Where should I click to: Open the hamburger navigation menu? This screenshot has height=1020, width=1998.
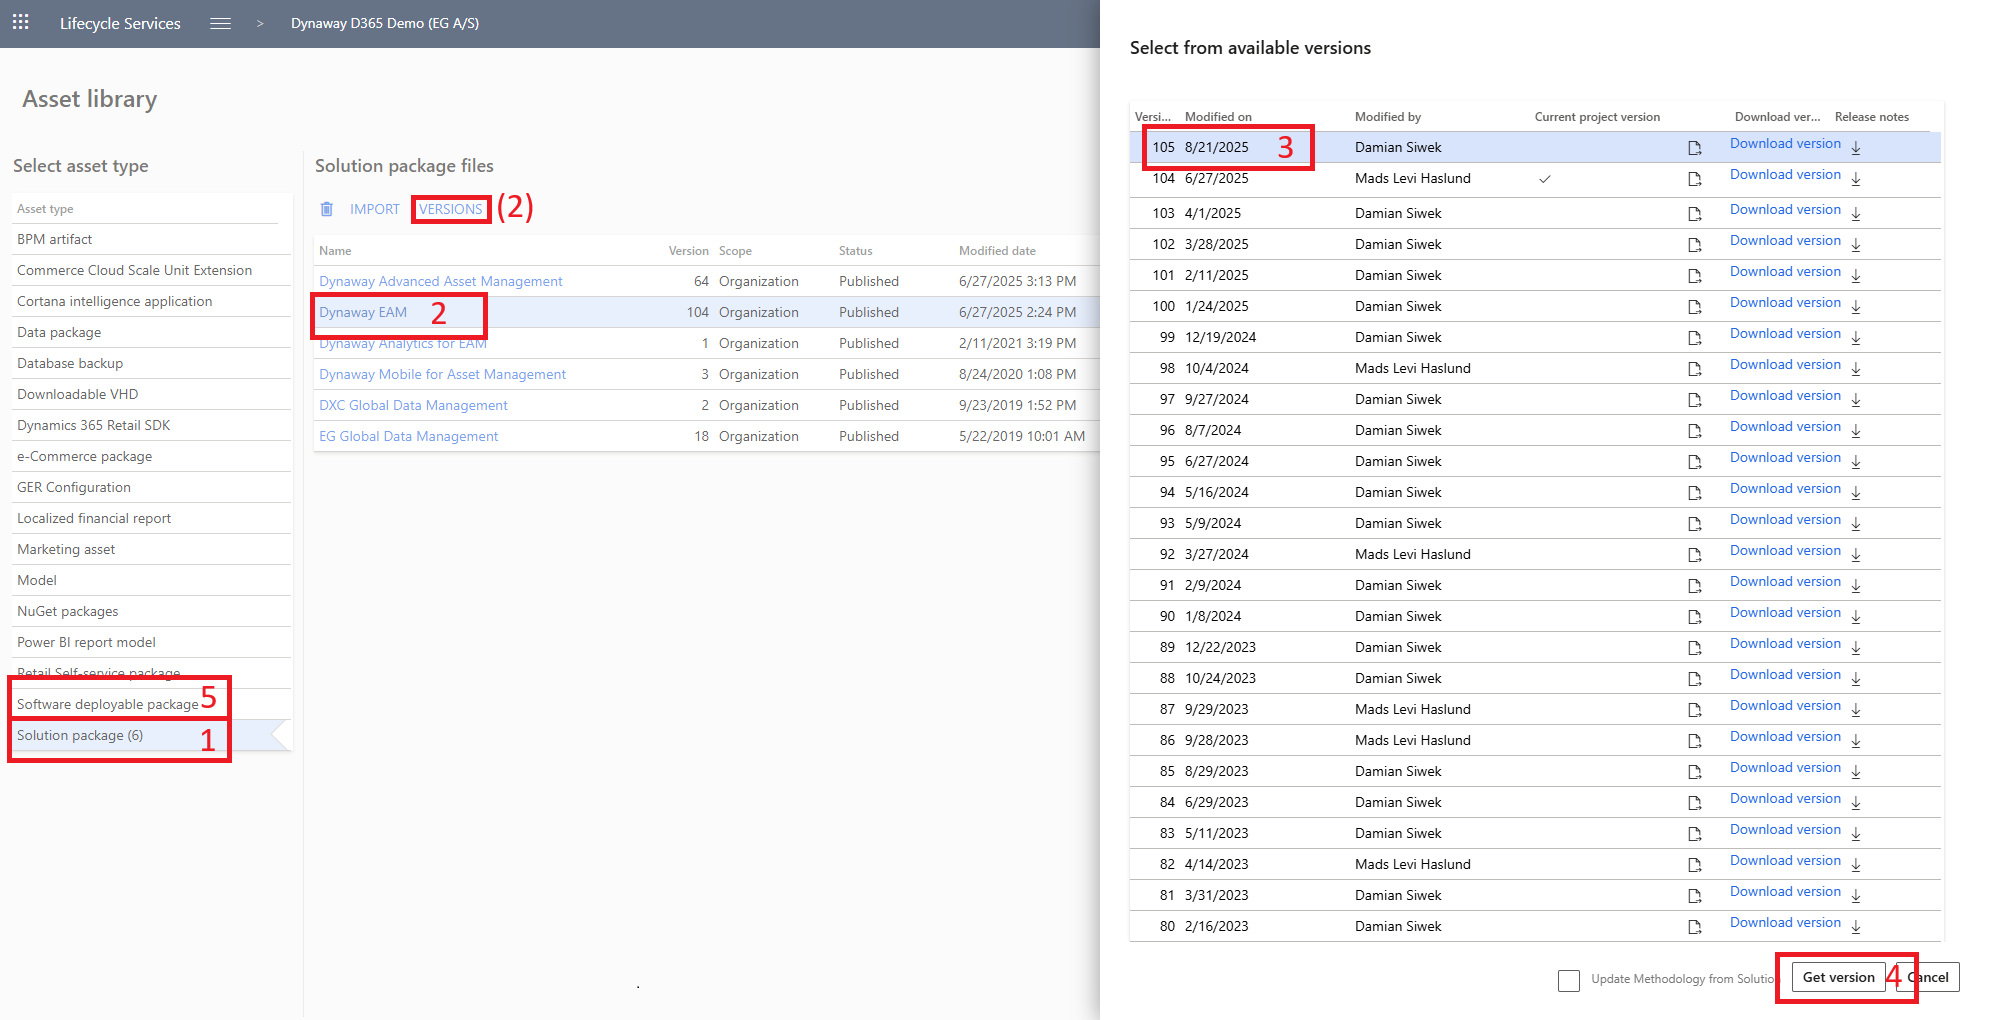tap(220, 23)
